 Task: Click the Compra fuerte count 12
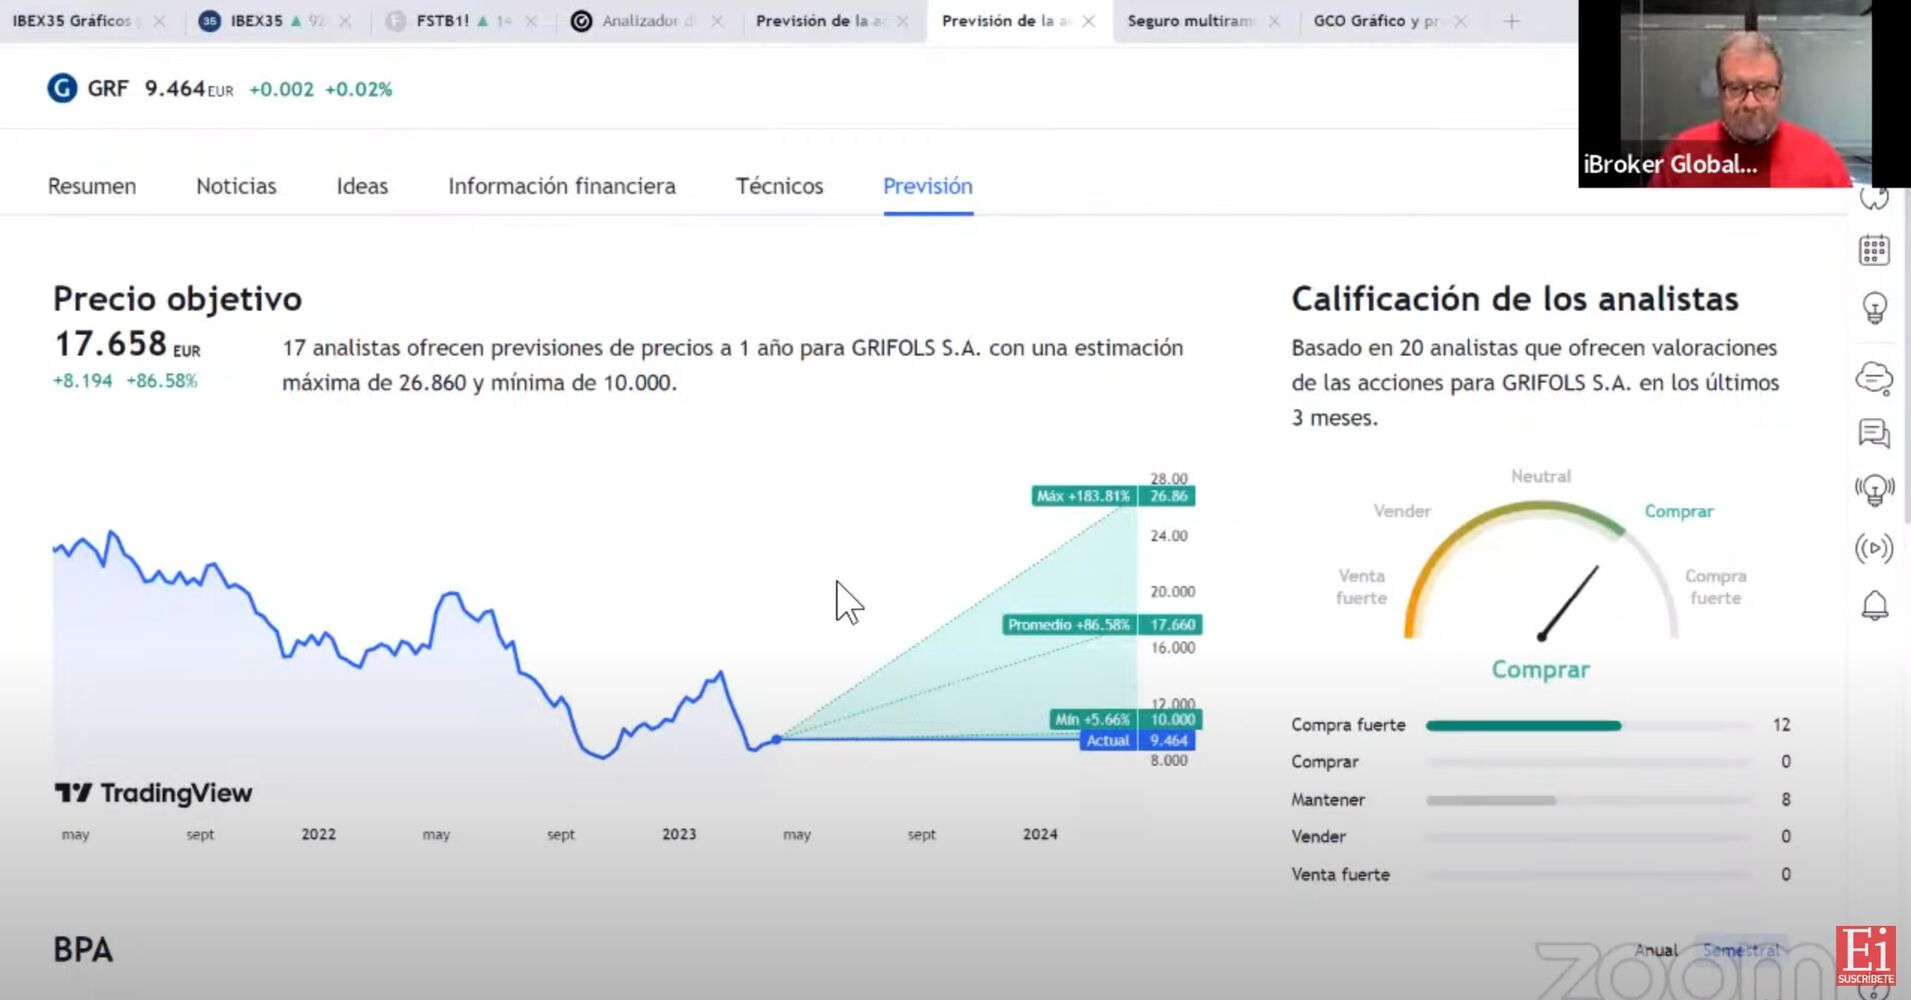pyautogui.click(x=1781, y=725)
